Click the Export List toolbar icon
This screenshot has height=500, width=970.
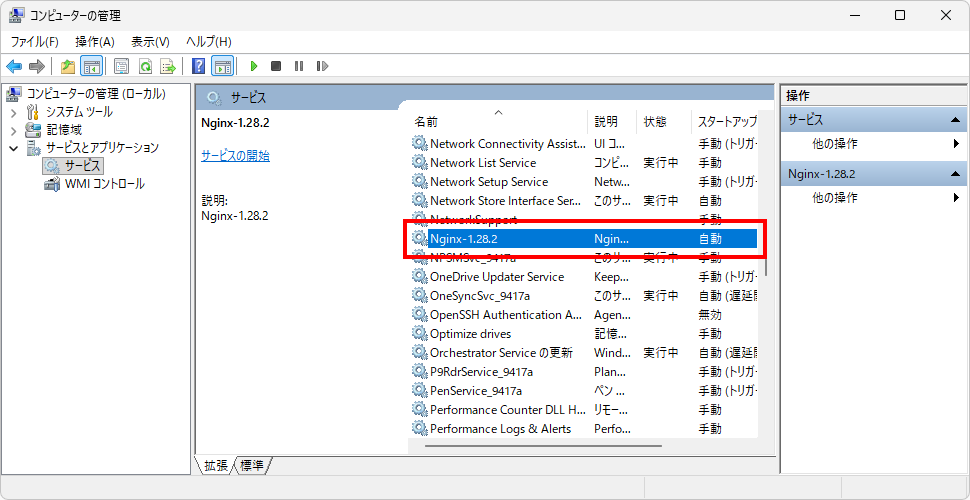(x=168, y=66)
